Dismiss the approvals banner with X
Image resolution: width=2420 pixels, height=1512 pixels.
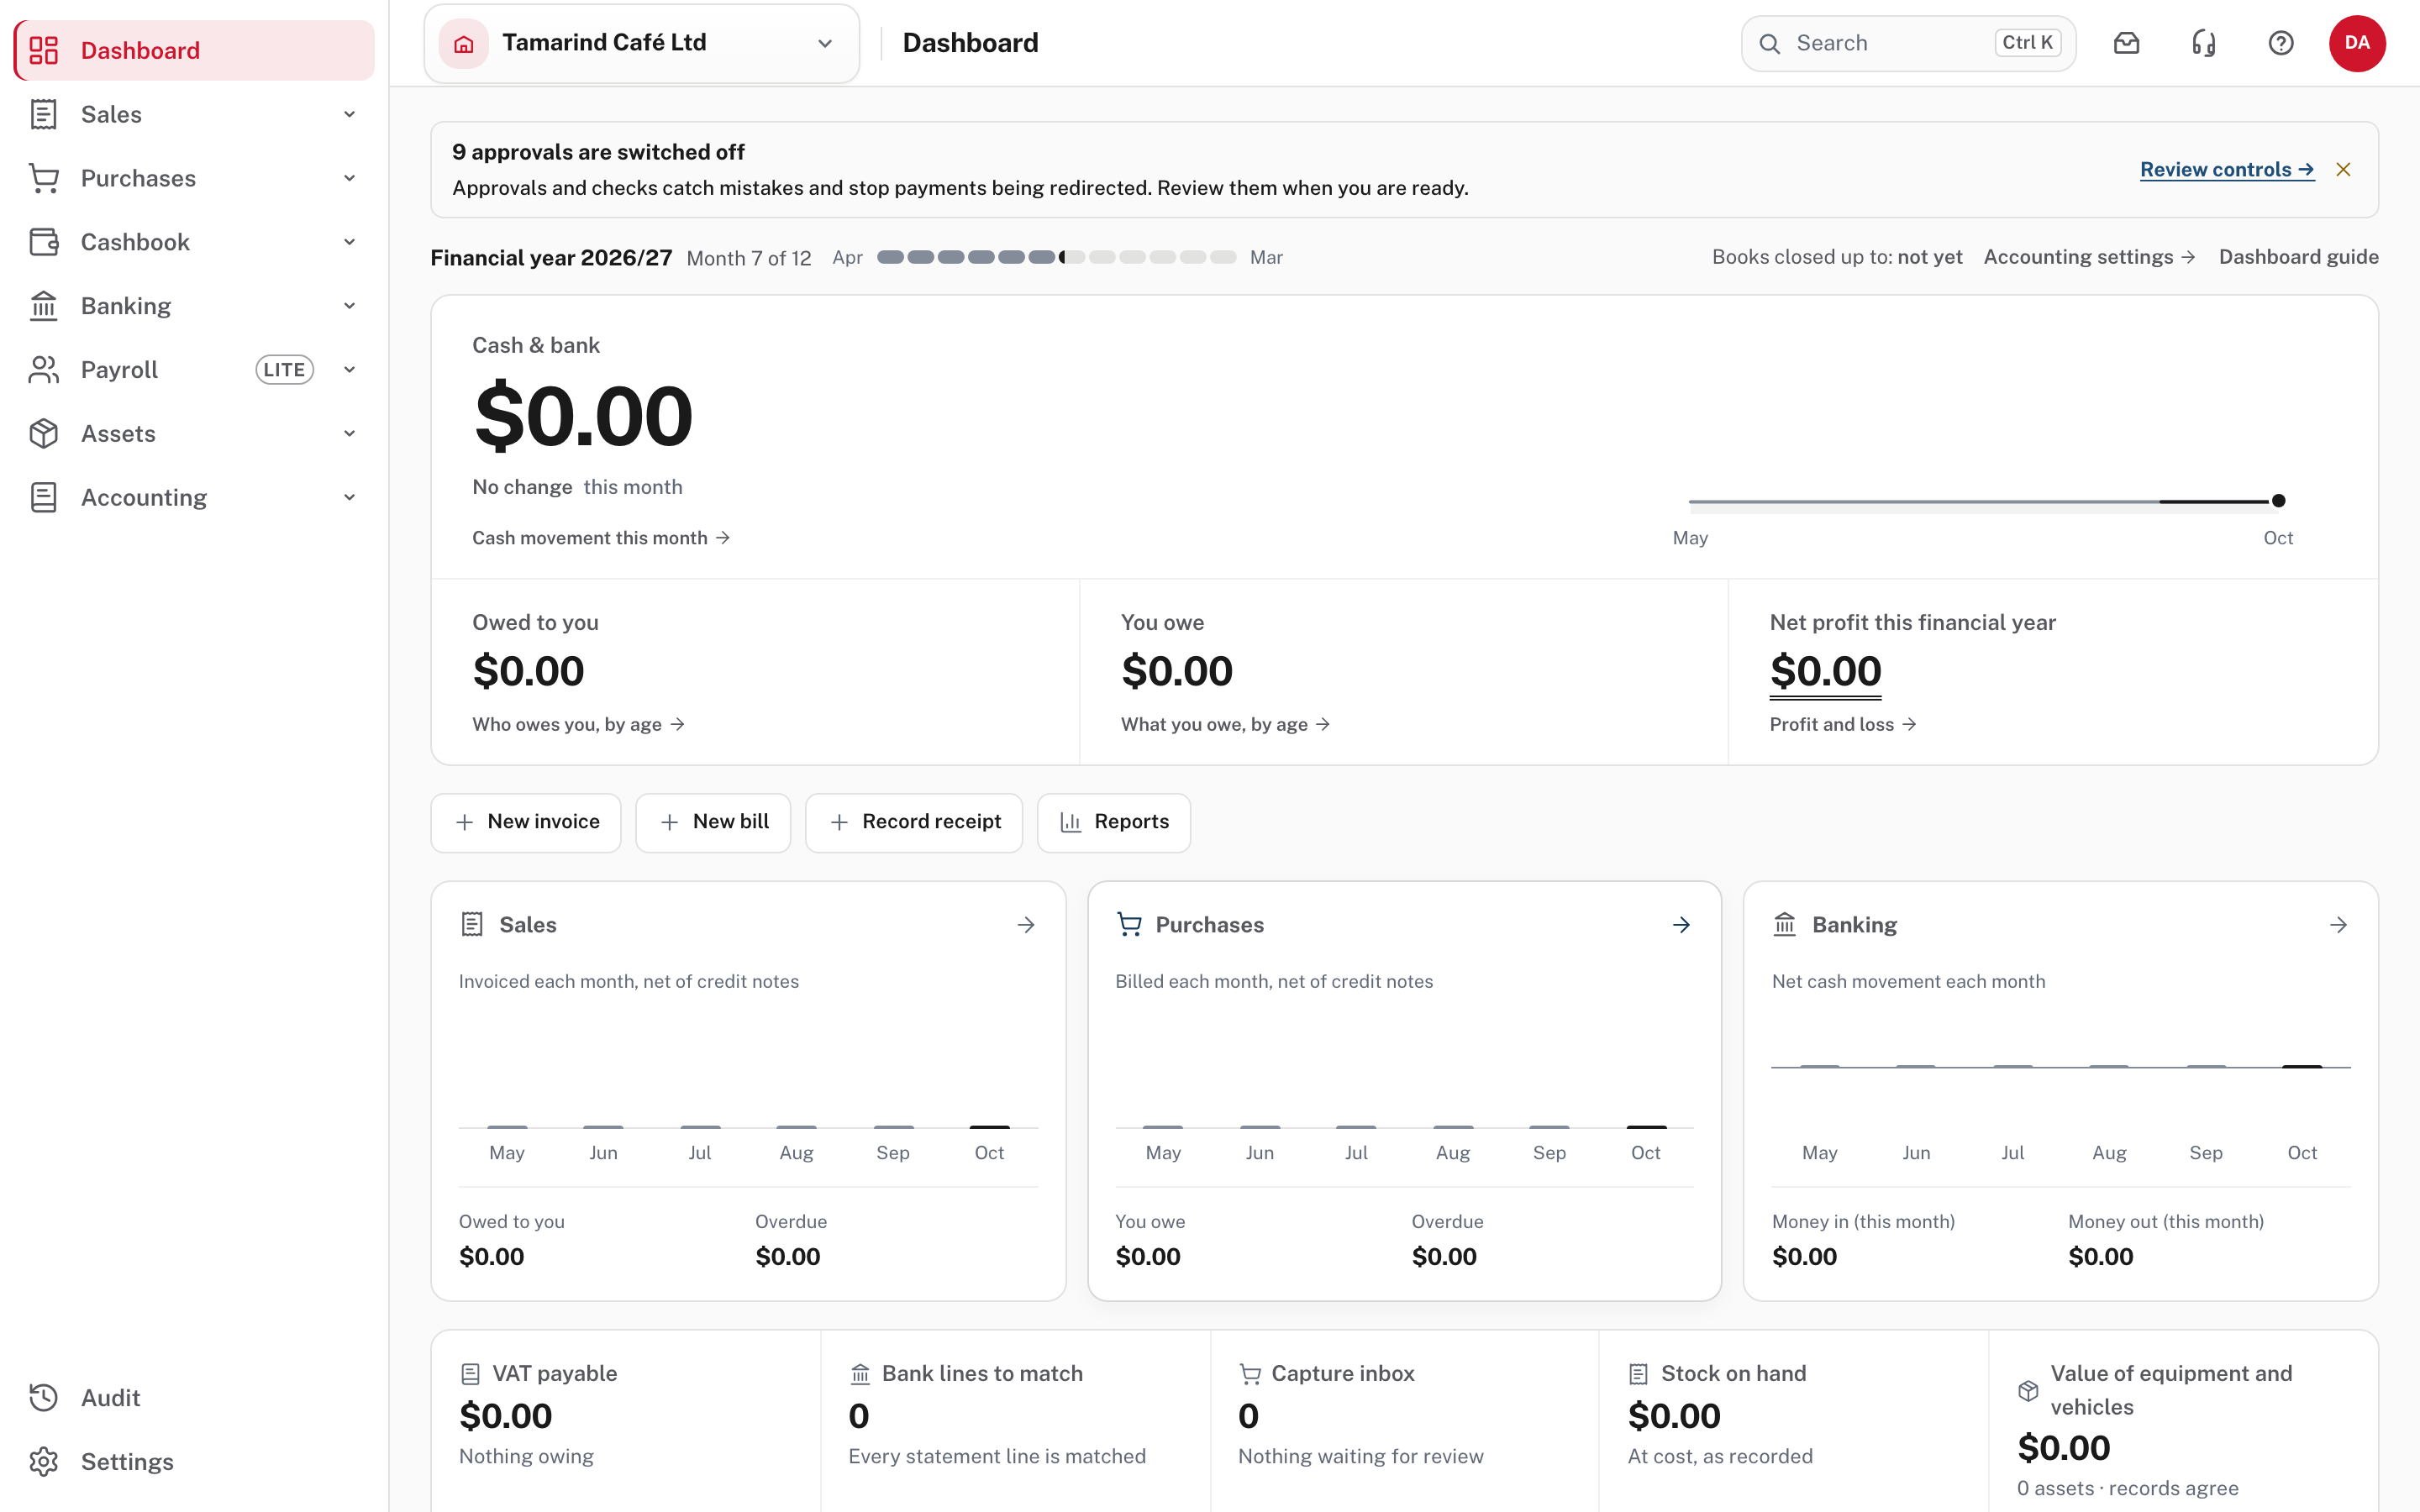(2343, 170)
